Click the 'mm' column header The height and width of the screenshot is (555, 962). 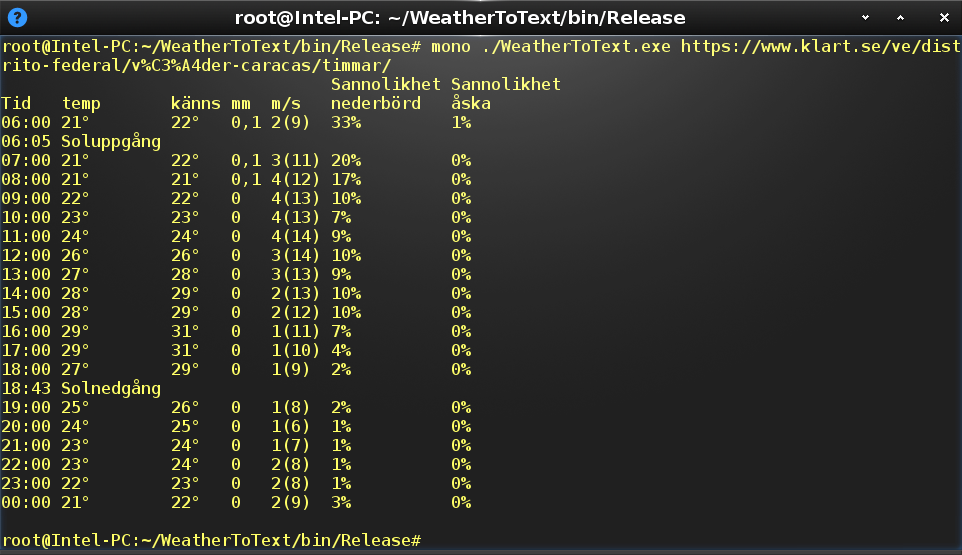click(x=241, y=104)
